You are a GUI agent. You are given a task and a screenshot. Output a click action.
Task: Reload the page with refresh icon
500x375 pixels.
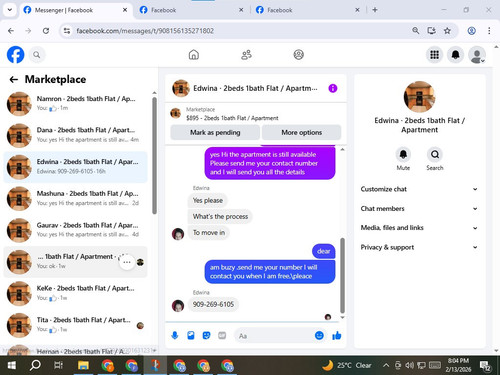point(46,31)
